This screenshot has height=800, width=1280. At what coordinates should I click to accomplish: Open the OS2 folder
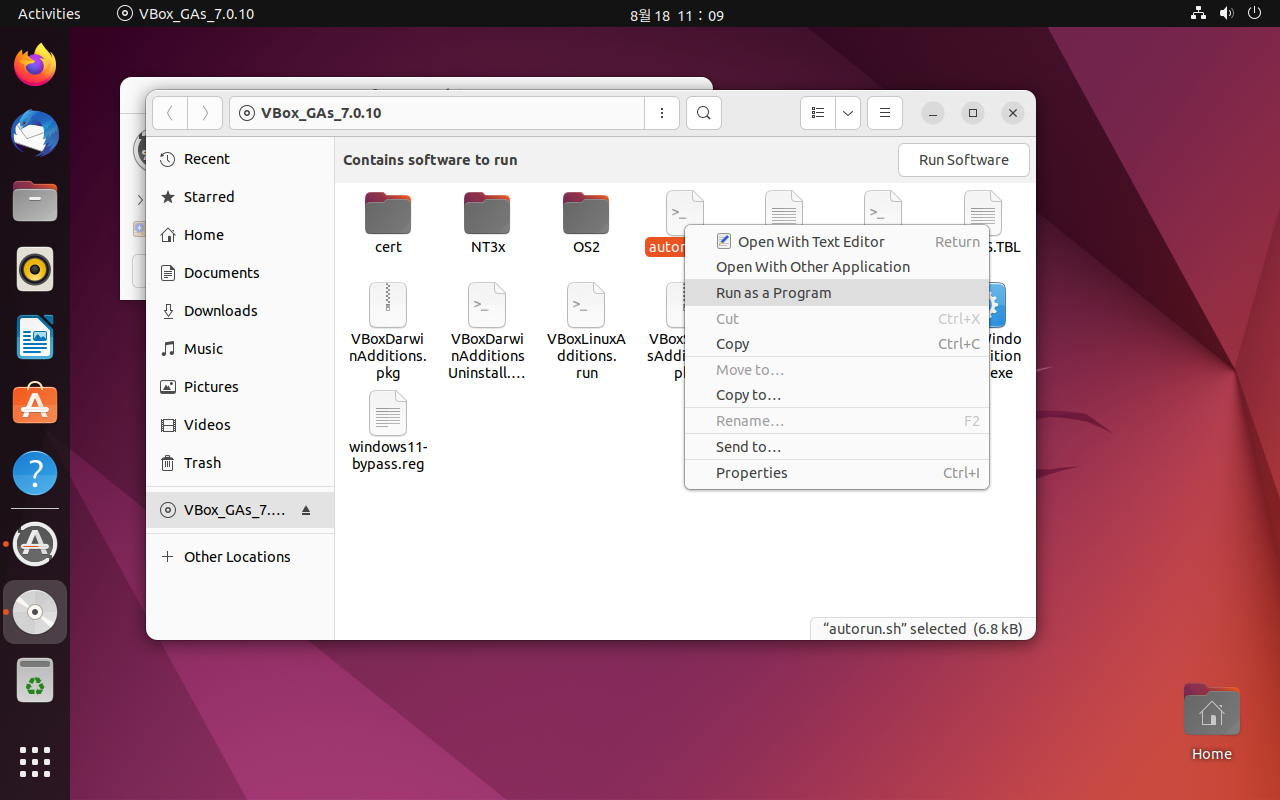coord(586,224)
